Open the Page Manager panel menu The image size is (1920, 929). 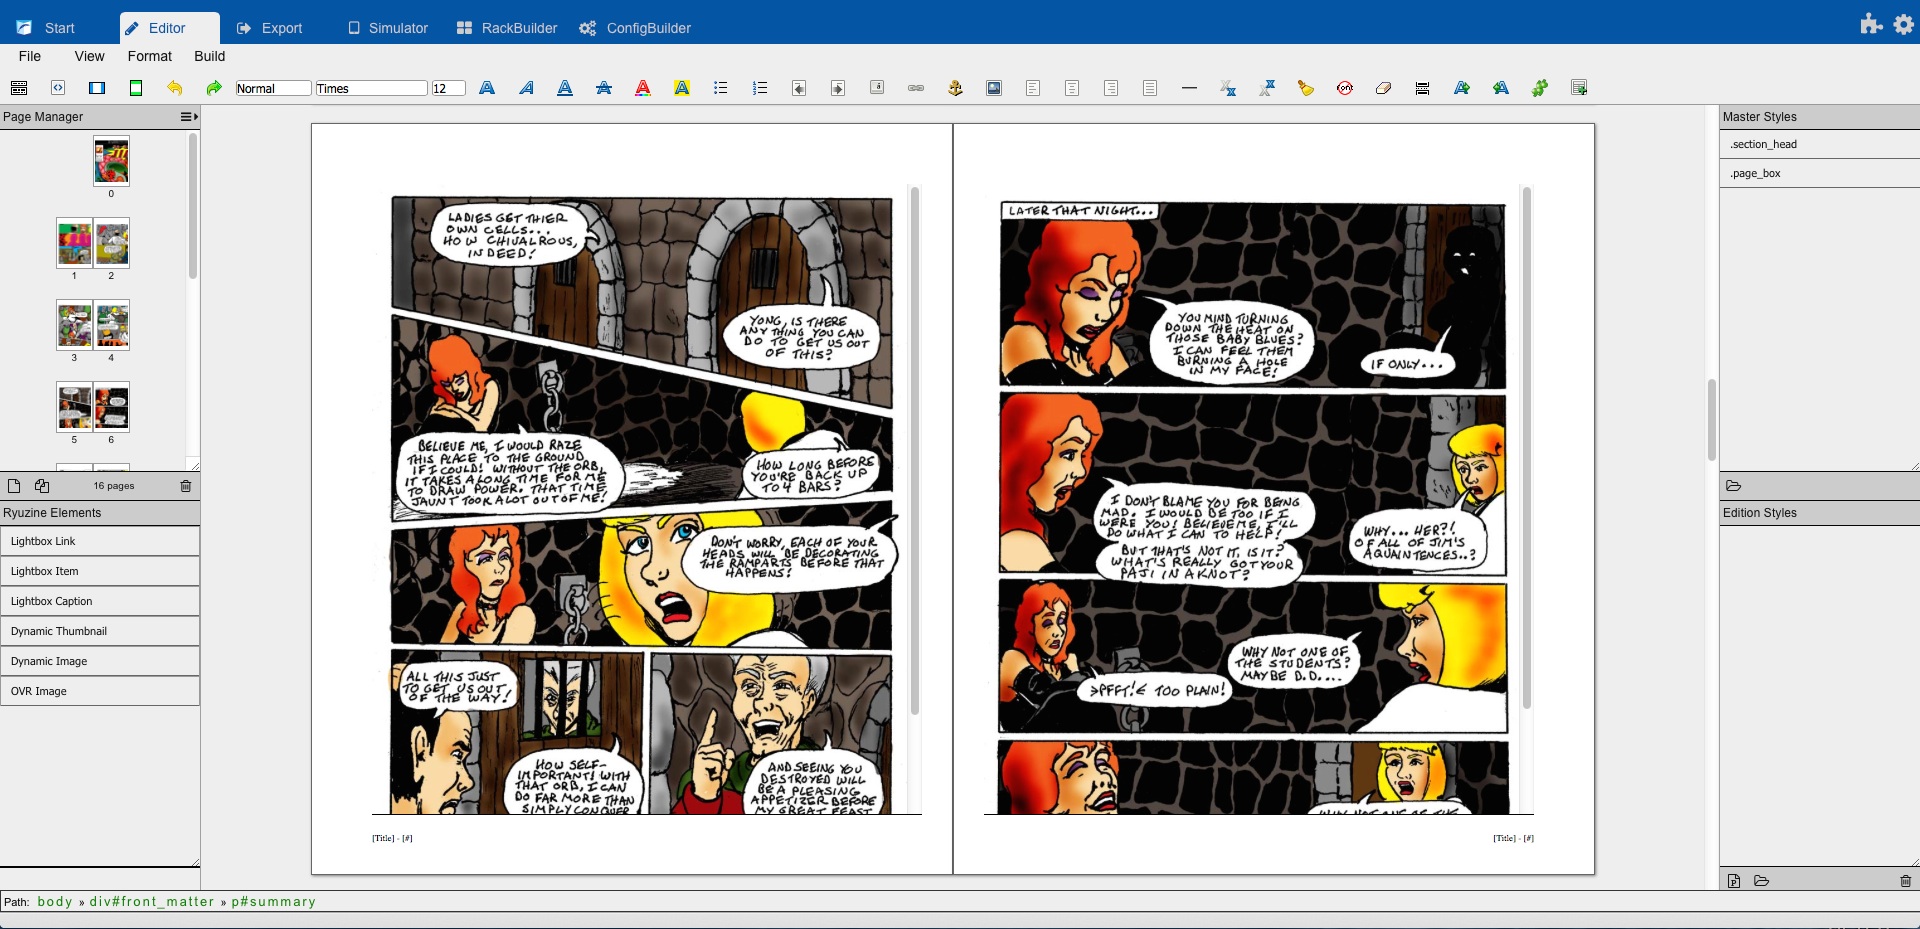[x=188, y=117]
